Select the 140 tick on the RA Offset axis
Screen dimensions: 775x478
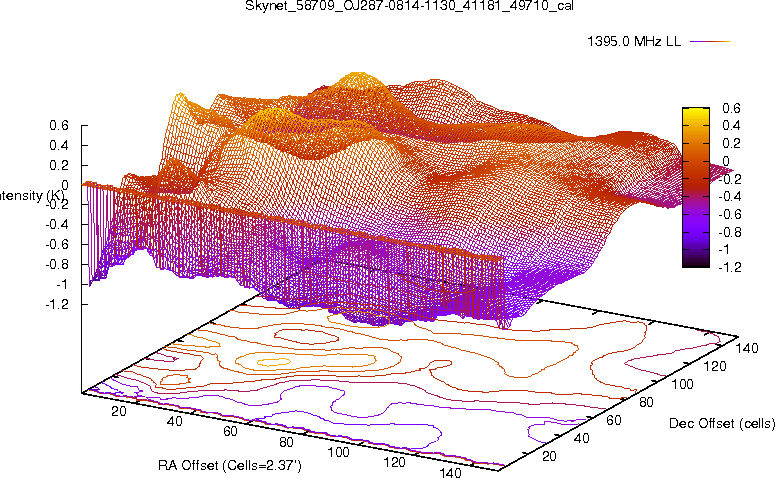click(x=450, y=472)
